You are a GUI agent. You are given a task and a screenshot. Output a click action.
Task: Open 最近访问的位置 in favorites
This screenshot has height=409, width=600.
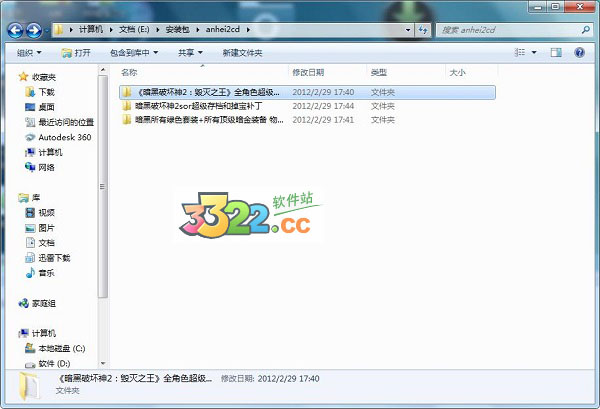pos(59,122)
